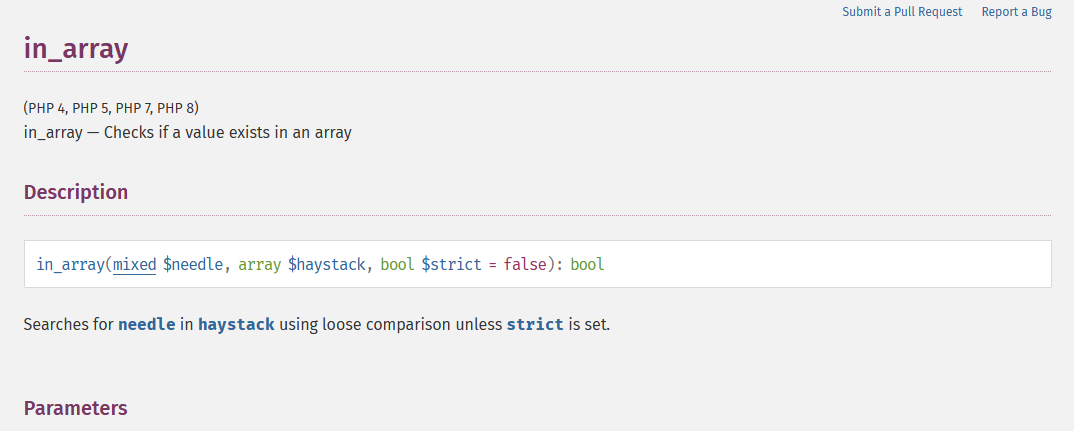
Task: Click the bold needle word in description
Action: [147, 325]
